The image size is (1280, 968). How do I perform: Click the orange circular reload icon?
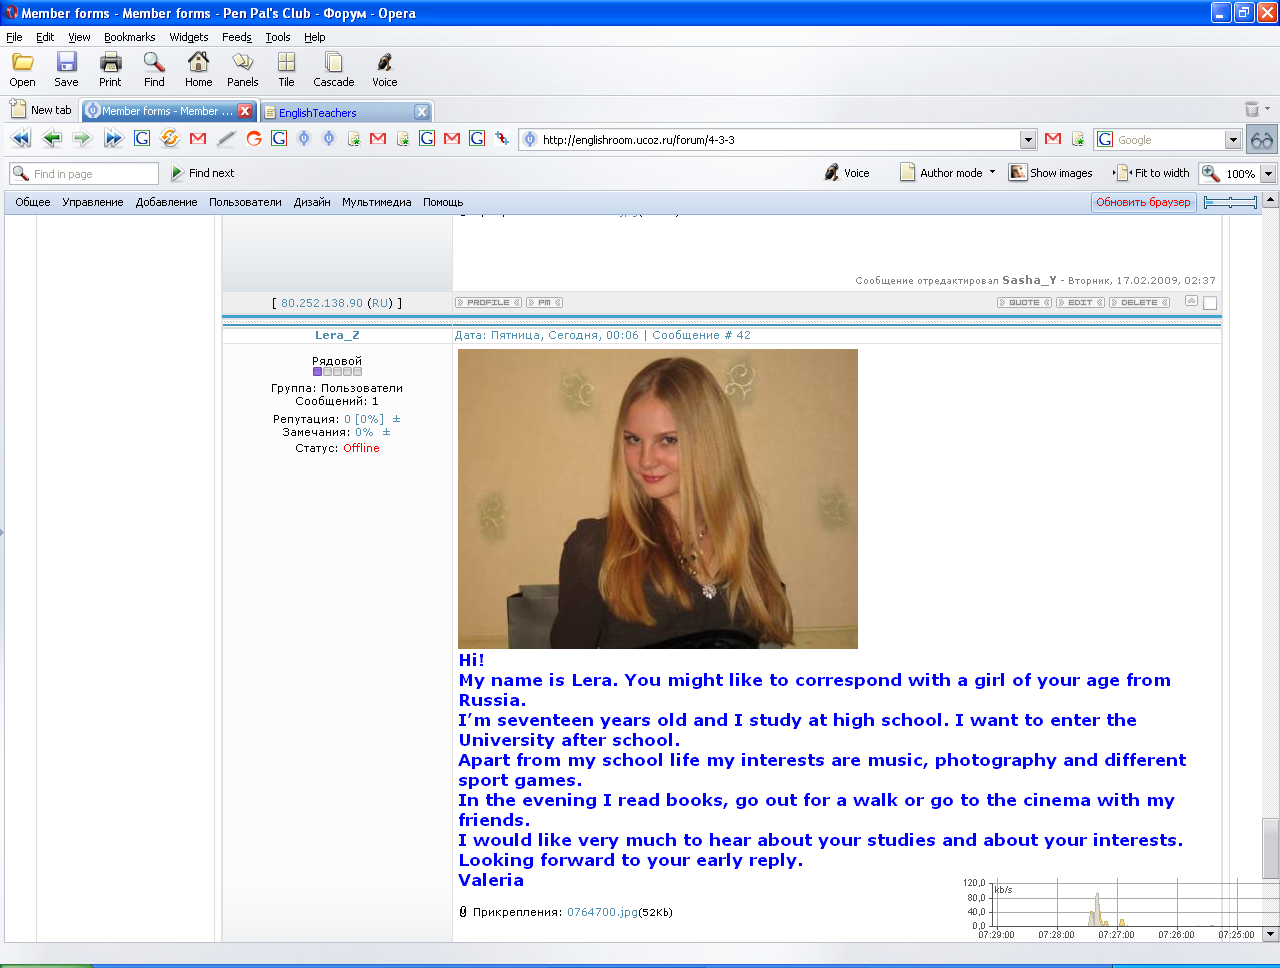(170, 138)
